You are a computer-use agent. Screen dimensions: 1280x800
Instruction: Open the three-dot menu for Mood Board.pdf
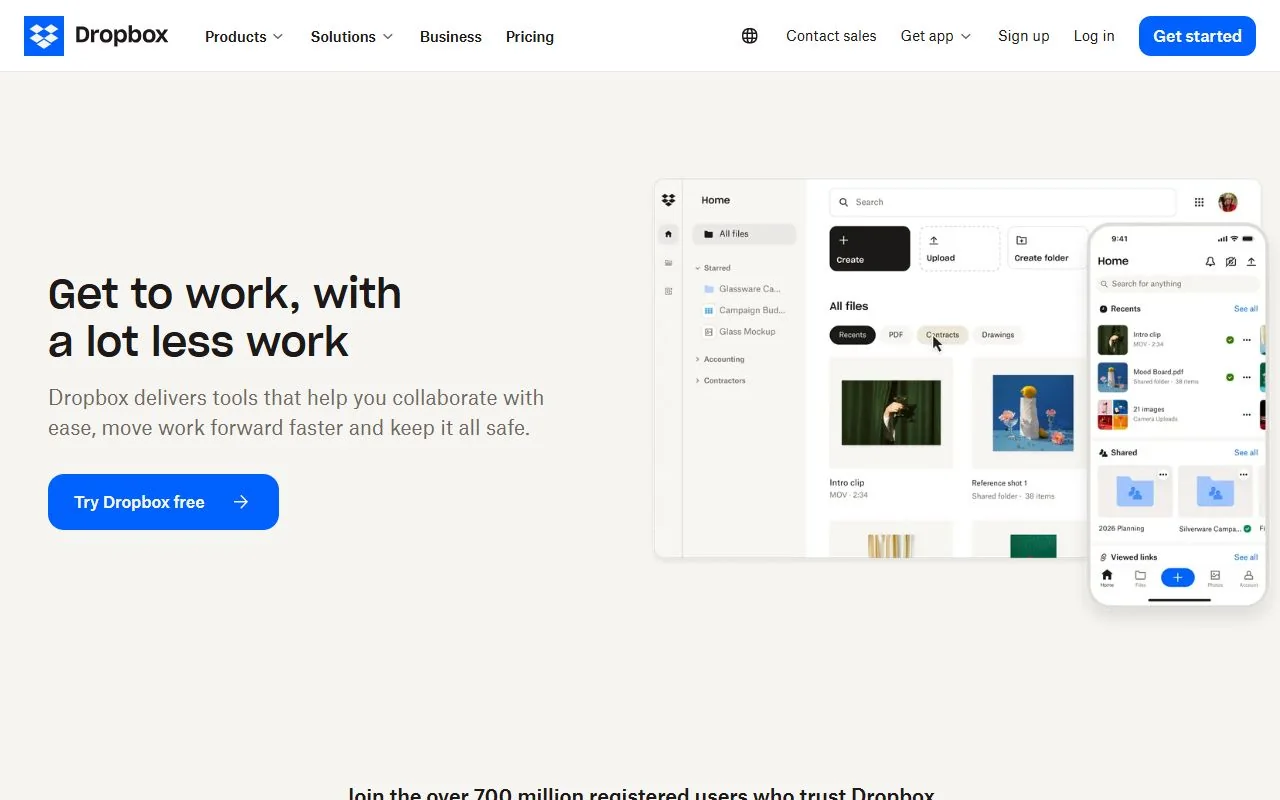1247,377
